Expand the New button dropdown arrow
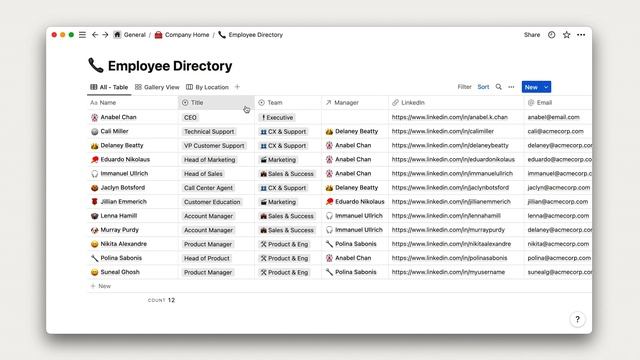Image resolution: width=640 pixels, height=360 pixels. pos(546,87)
